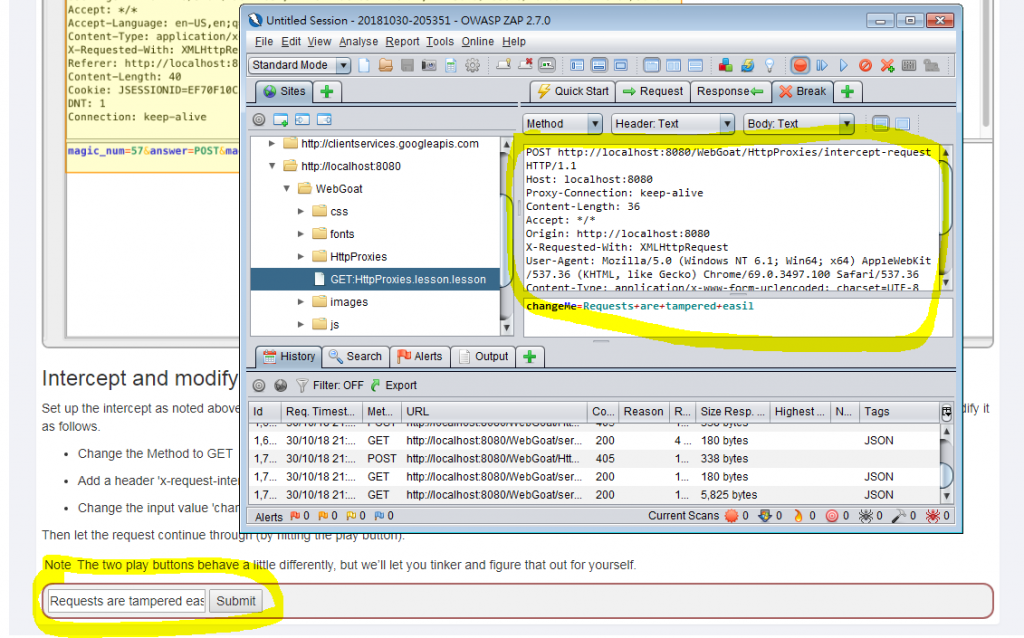The height and width of the screenshot is (638, 1024).
Task: Toggle show tab names and icons button
Action: (x=547, y=64)
